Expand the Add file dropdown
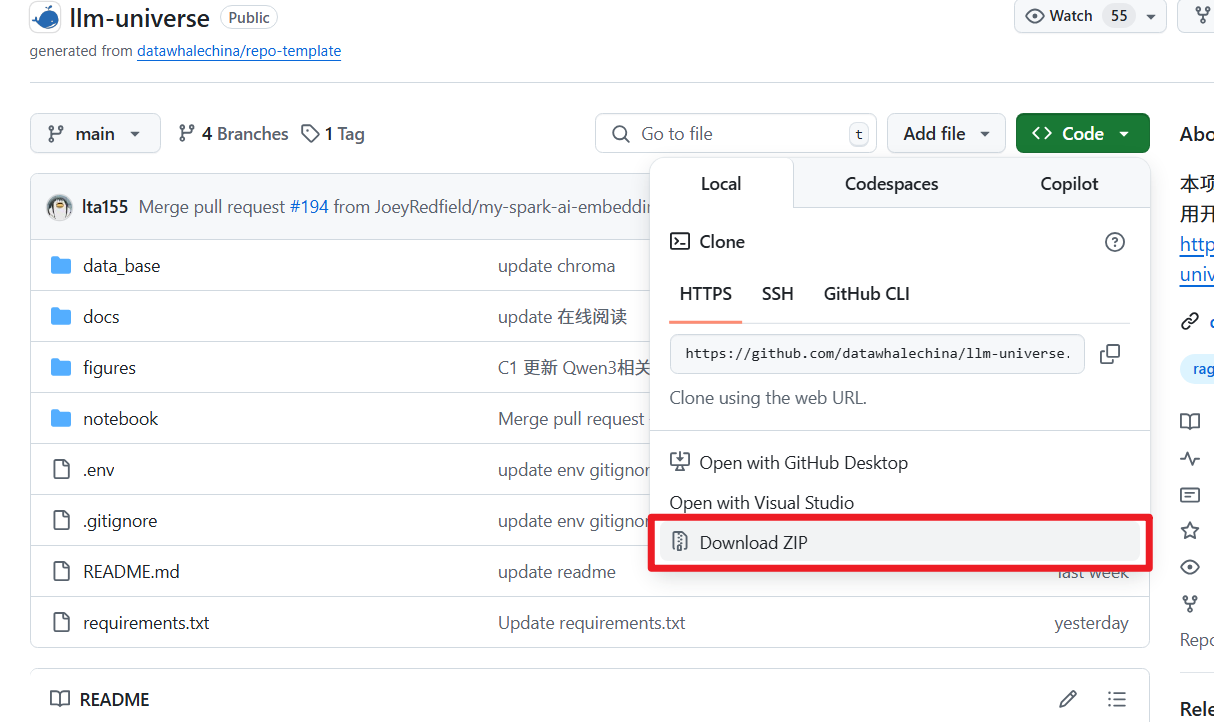Viewport: 1214px width, 722px height. [946, 133]
